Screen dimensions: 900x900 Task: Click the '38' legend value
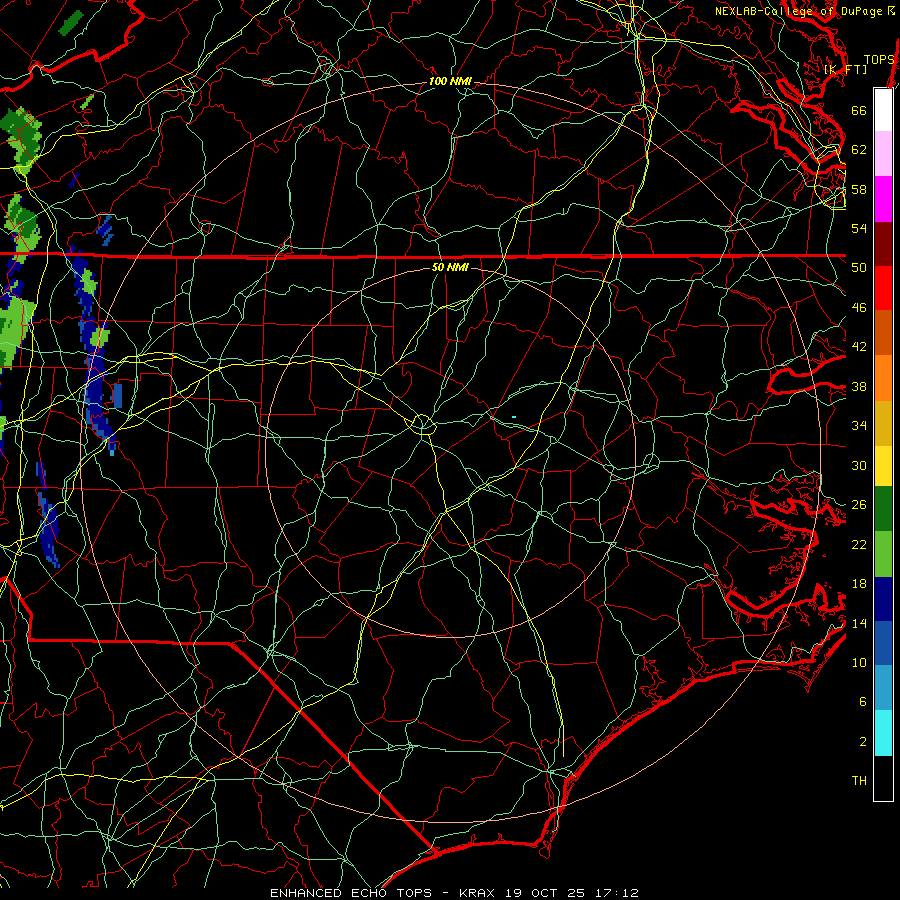tap(859, 387)
